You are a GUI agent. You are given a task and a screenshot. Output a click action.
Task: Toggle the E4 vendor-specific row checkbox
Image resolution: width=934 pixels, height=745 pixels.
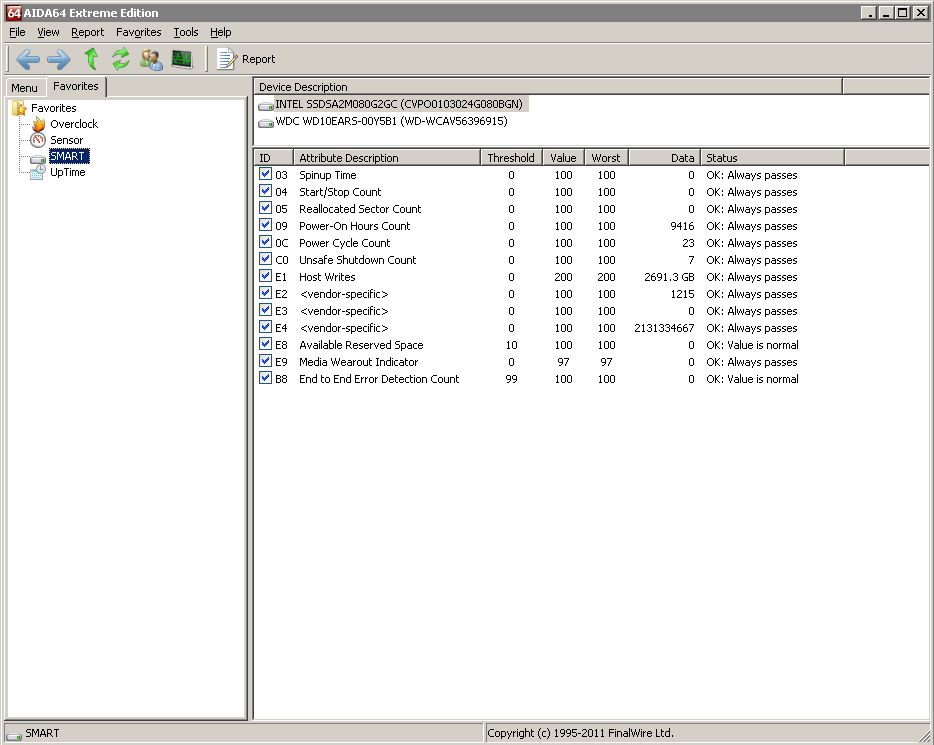click(x=265, y=327)
